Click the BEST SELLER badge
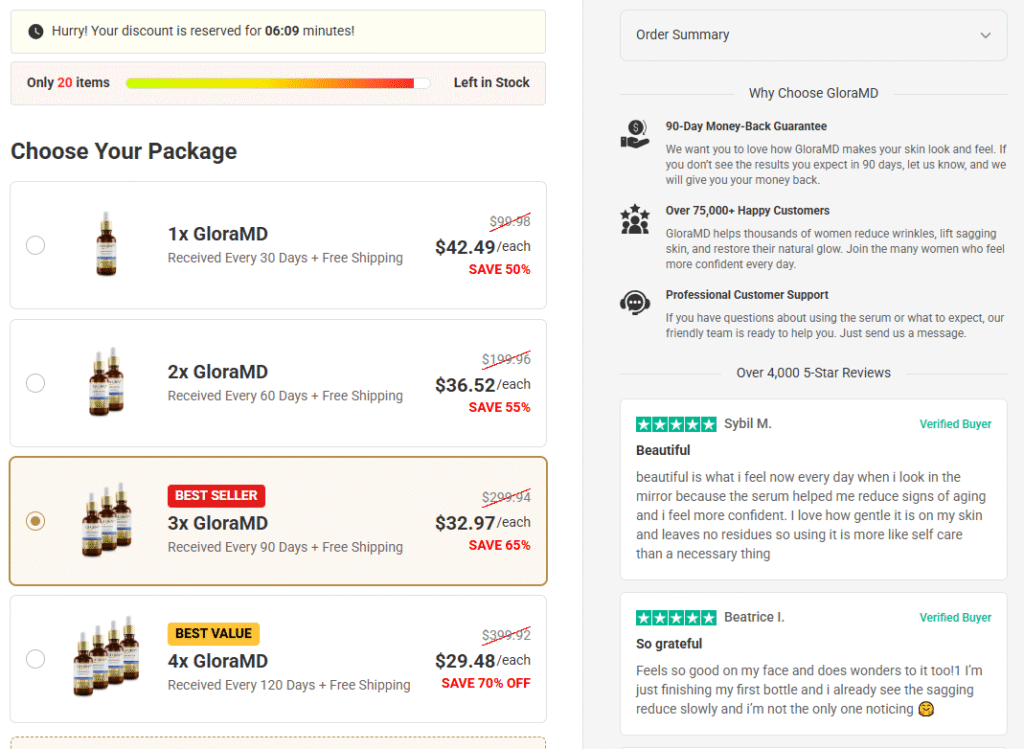 pyautogui.click(x=216, y=496)
